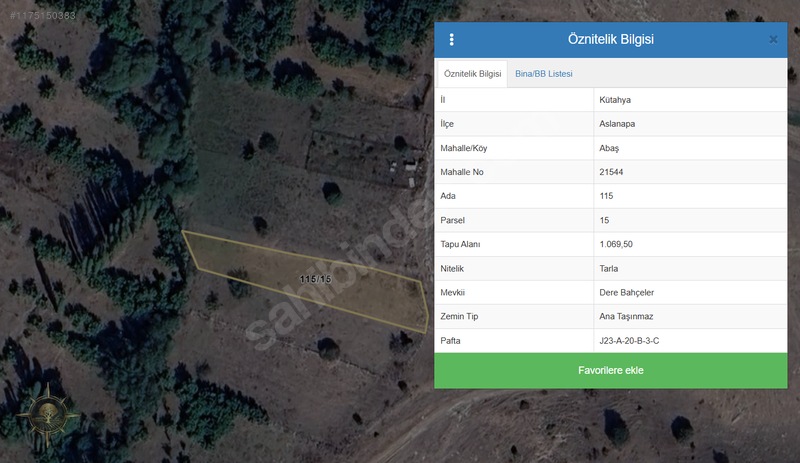
Task: Select the Parsel value 15
Action: pyautogui.click(x=604, y=220)
